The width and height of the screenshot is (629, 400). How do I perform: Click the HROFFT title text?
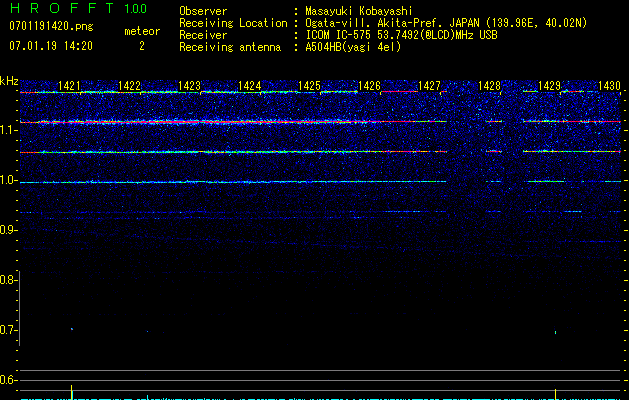[60, 9]
